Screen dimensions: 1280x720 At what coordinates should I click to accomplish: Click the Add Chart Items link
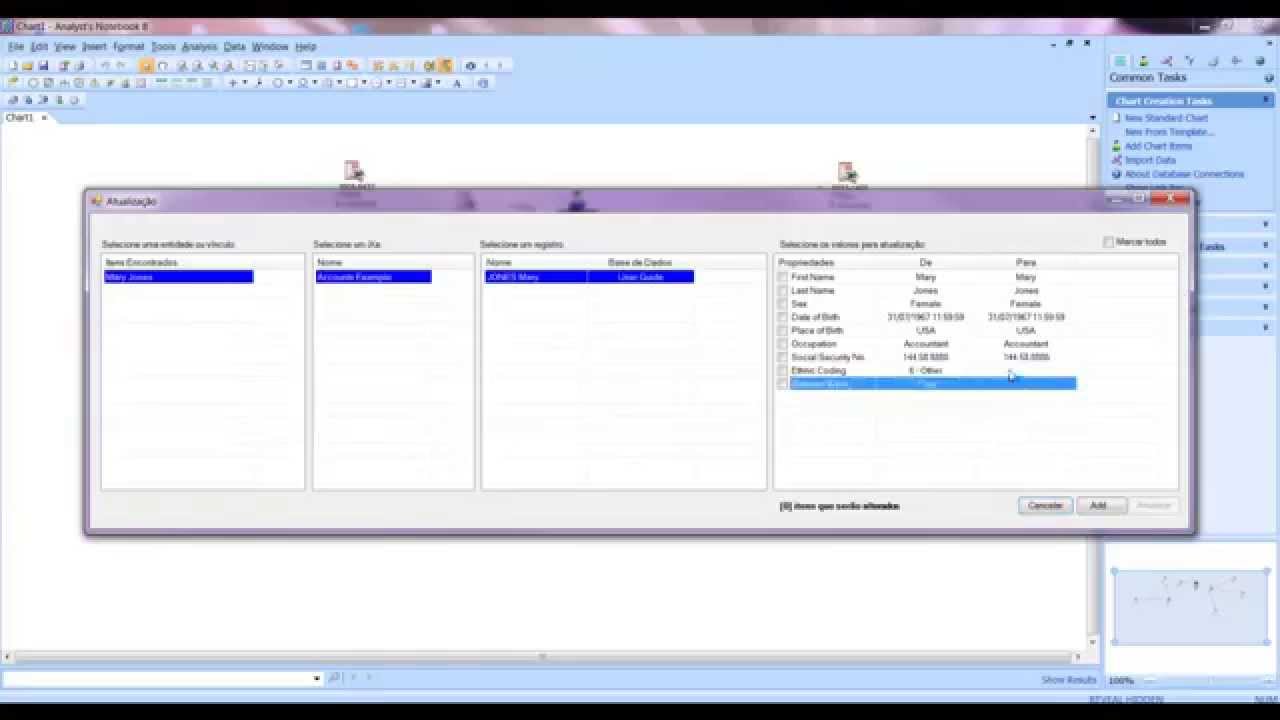[x=1158, y=146]
